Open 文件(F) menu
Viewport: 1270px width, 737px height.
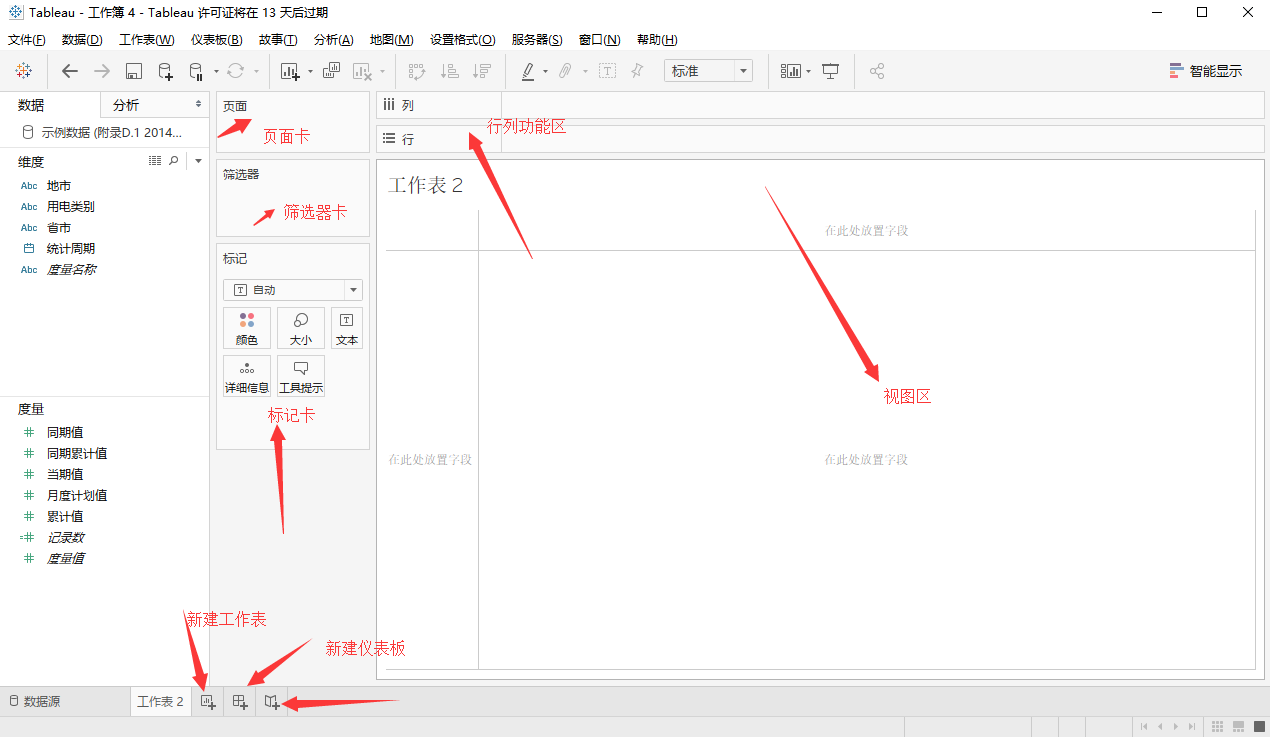[x=27, y=40]
